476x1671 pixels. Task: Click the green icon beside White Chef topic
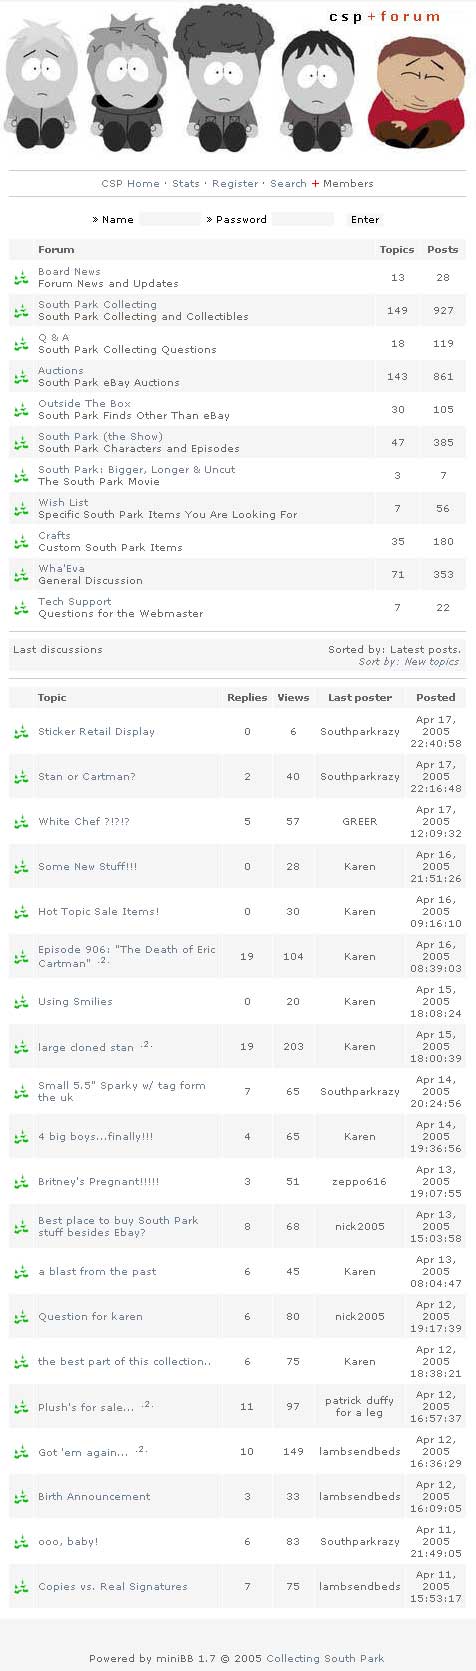click(21, 822)
